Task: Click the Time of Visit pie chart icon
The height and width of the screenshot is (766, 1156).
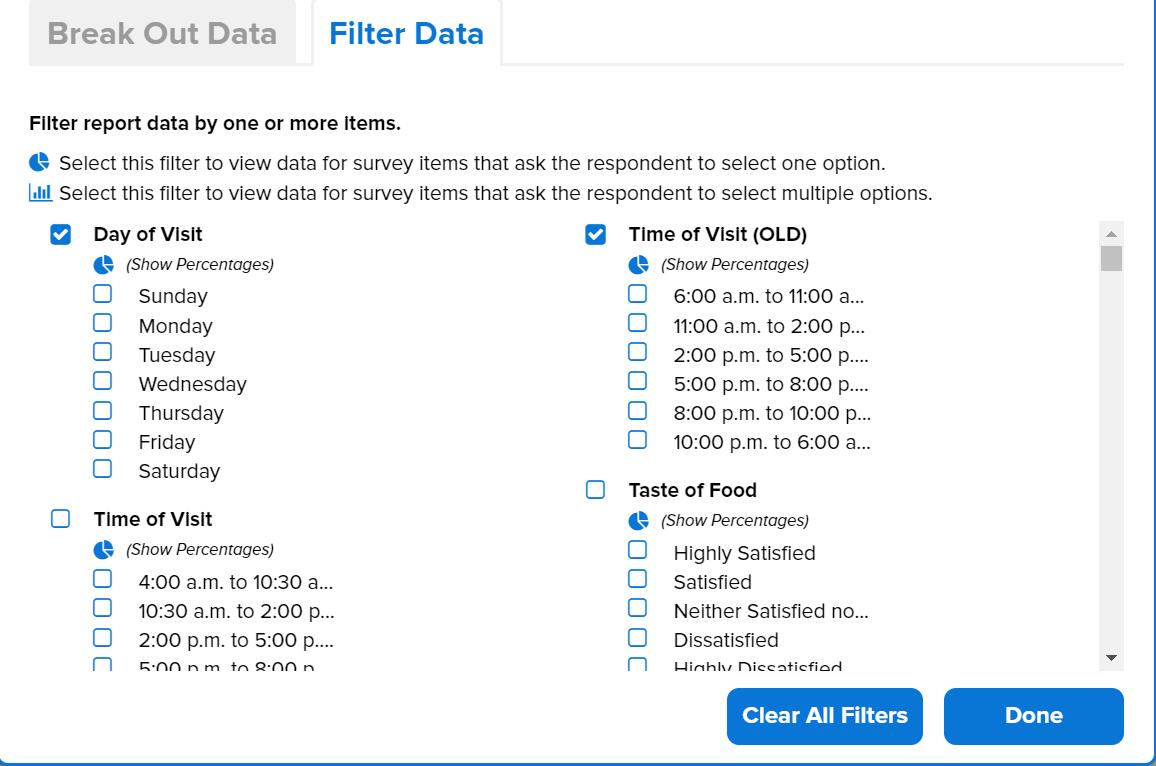Action: (x=104, y=550)
